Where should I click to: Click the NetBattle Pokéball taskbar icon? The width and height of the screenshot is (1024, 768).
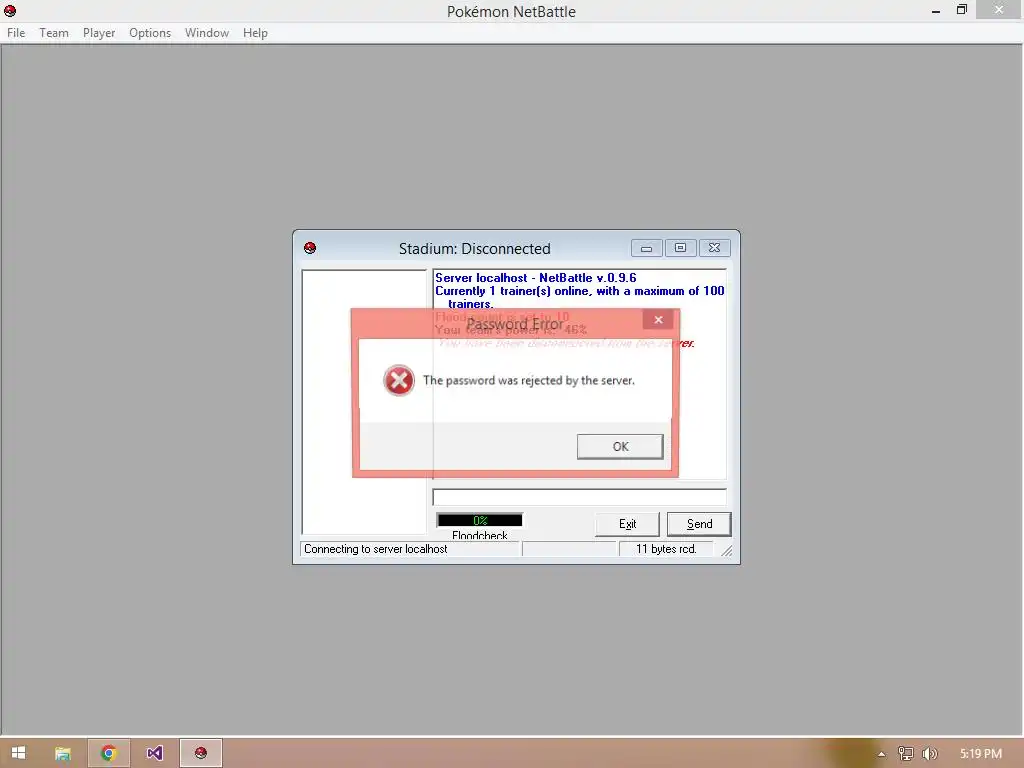(200, 753)
